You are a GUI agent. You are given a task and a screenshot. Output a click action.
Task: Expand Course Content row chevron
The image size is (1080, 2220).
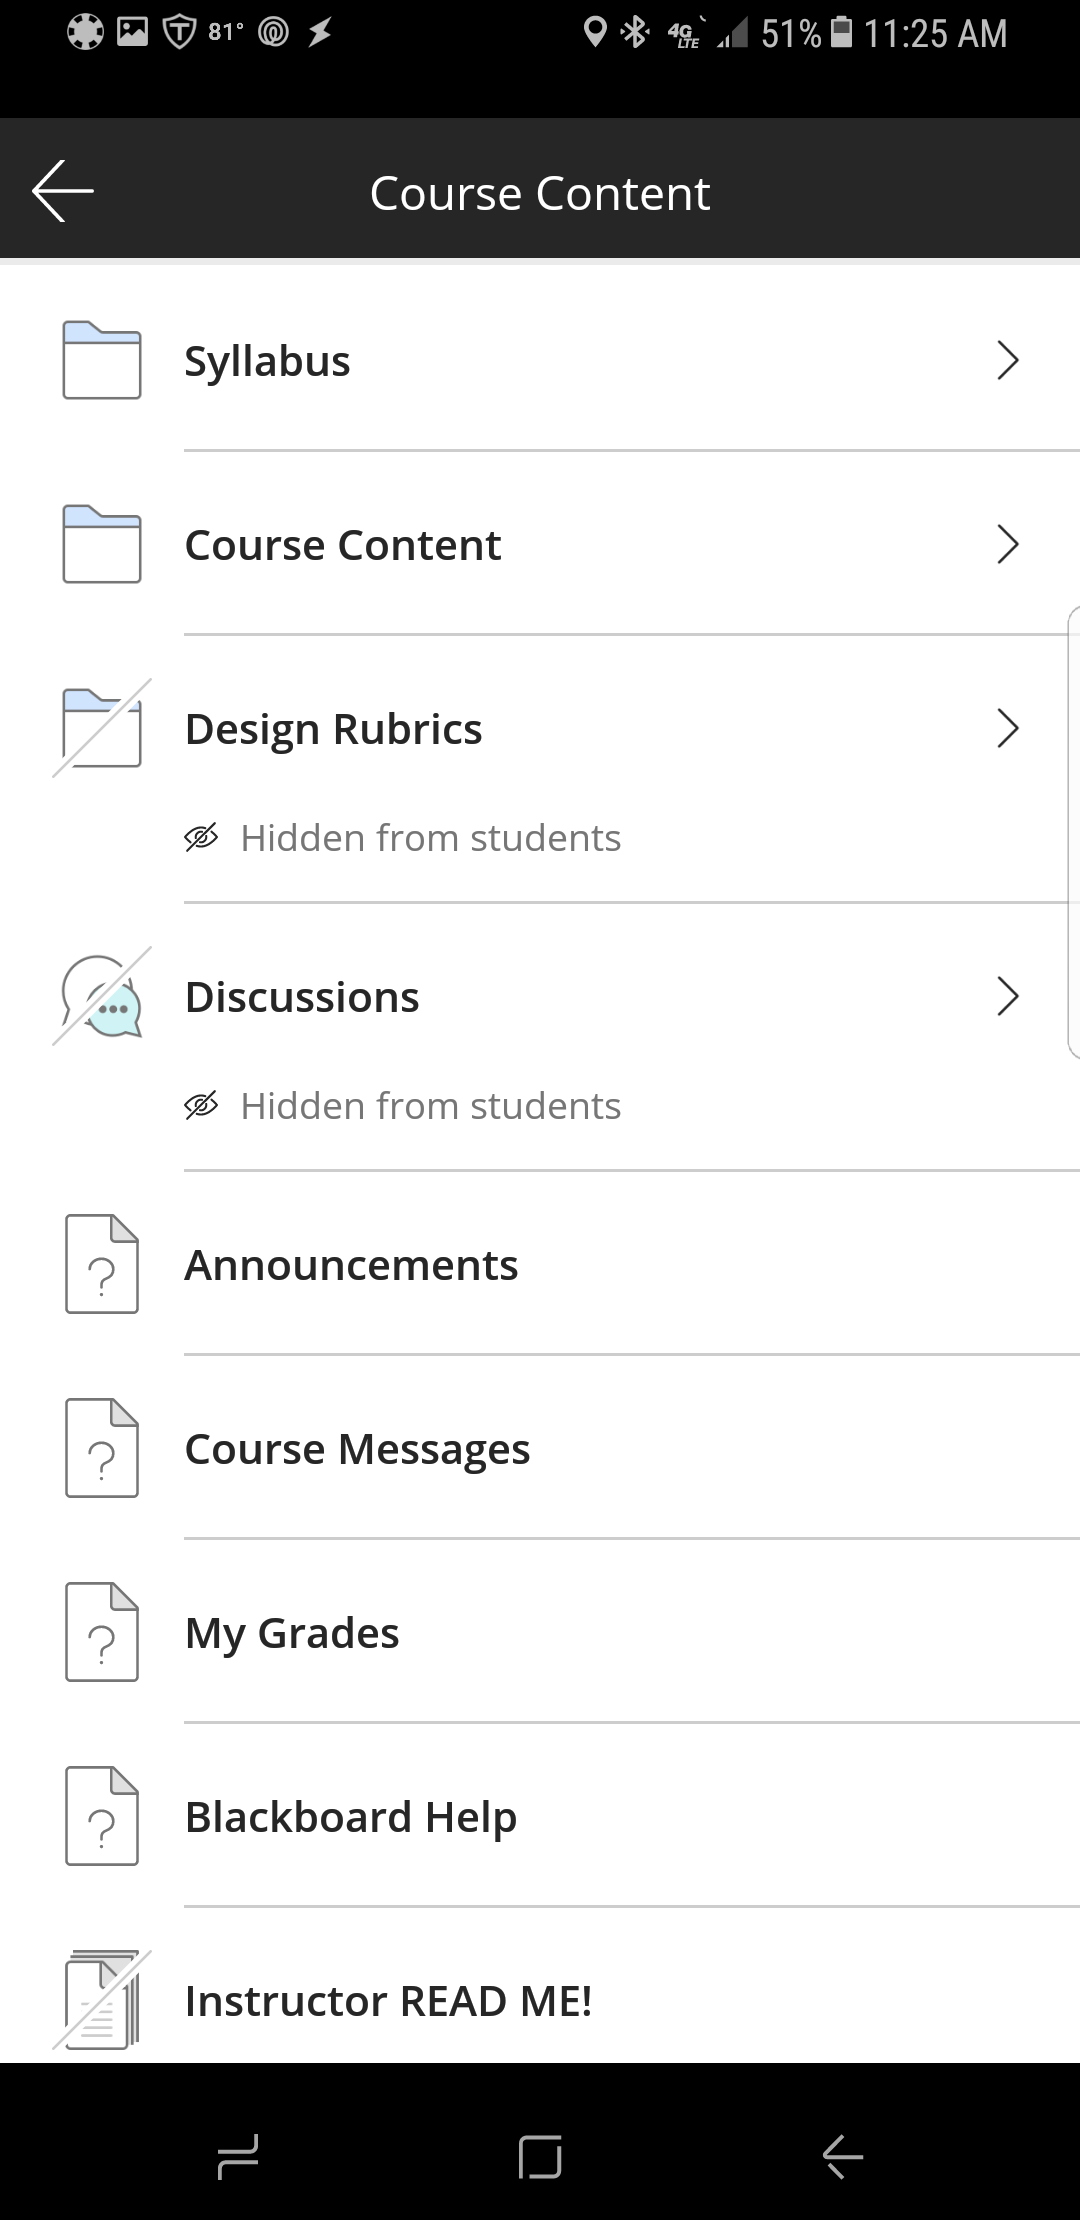coord(1007,544)
